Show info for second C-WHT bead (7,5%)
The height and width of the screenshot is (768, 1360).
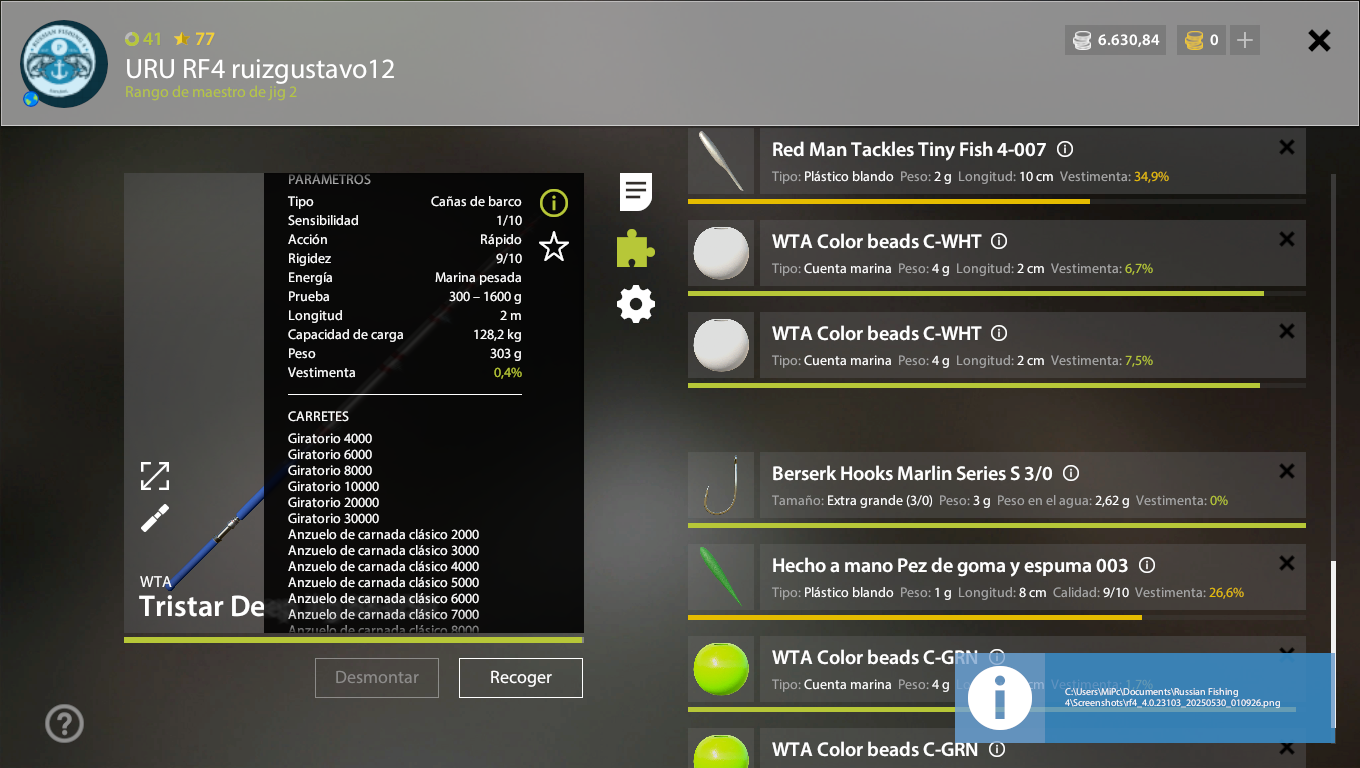[x=999, y=333]
